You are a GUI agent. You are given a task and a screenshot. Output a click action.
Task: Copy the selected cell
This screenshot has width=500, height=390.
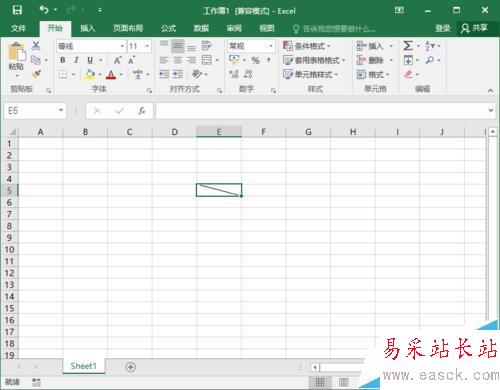(36, 60)
